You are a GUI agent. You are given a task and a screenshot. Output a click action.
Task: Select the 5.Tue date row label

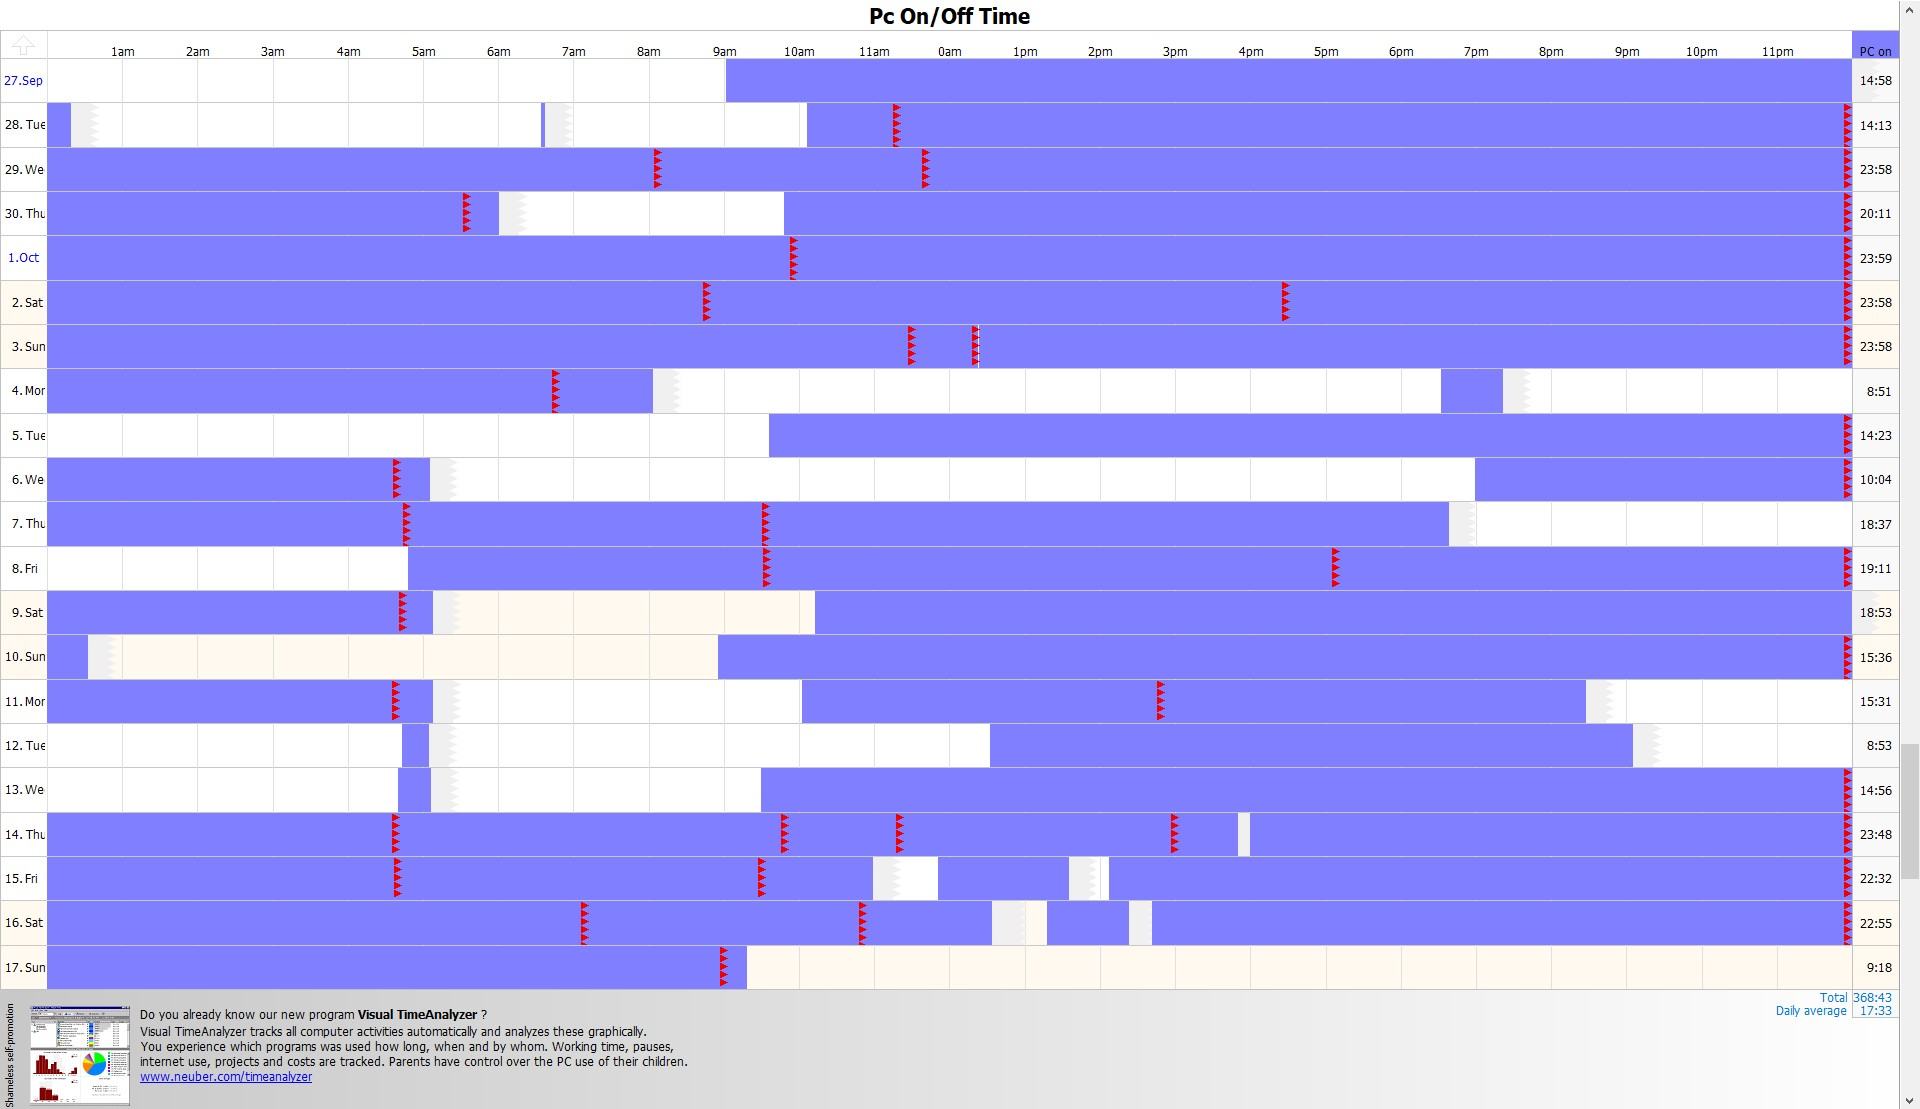tap(23, 436)
